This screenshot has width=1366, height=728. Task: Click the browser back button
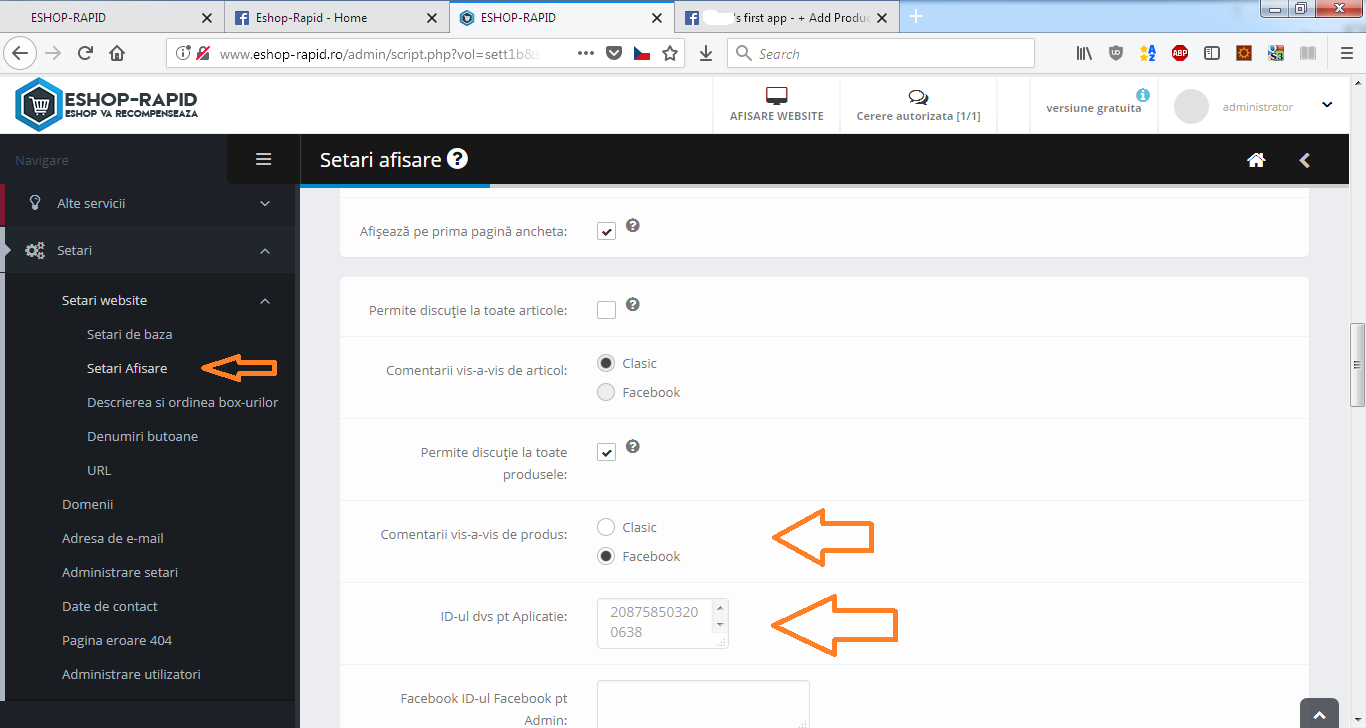pos(21,54)
